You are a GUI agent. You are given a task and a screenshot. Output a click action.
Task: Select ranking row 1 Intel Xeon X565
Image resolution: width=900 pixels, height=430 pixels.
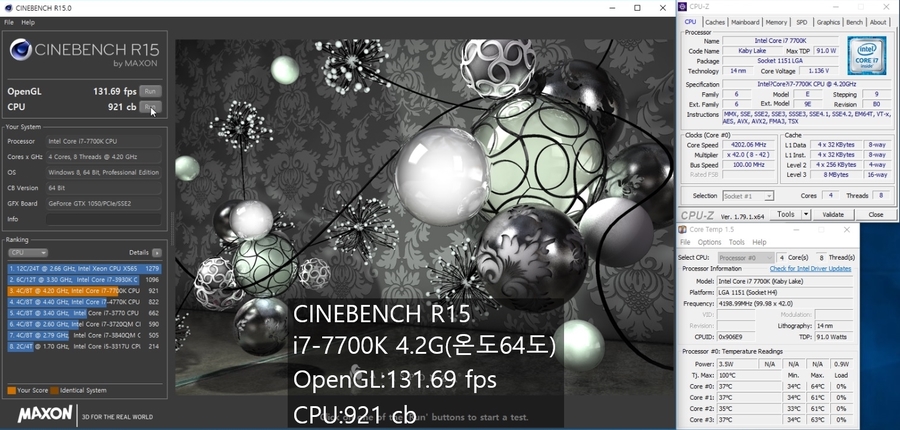click(x=84, y=269)
